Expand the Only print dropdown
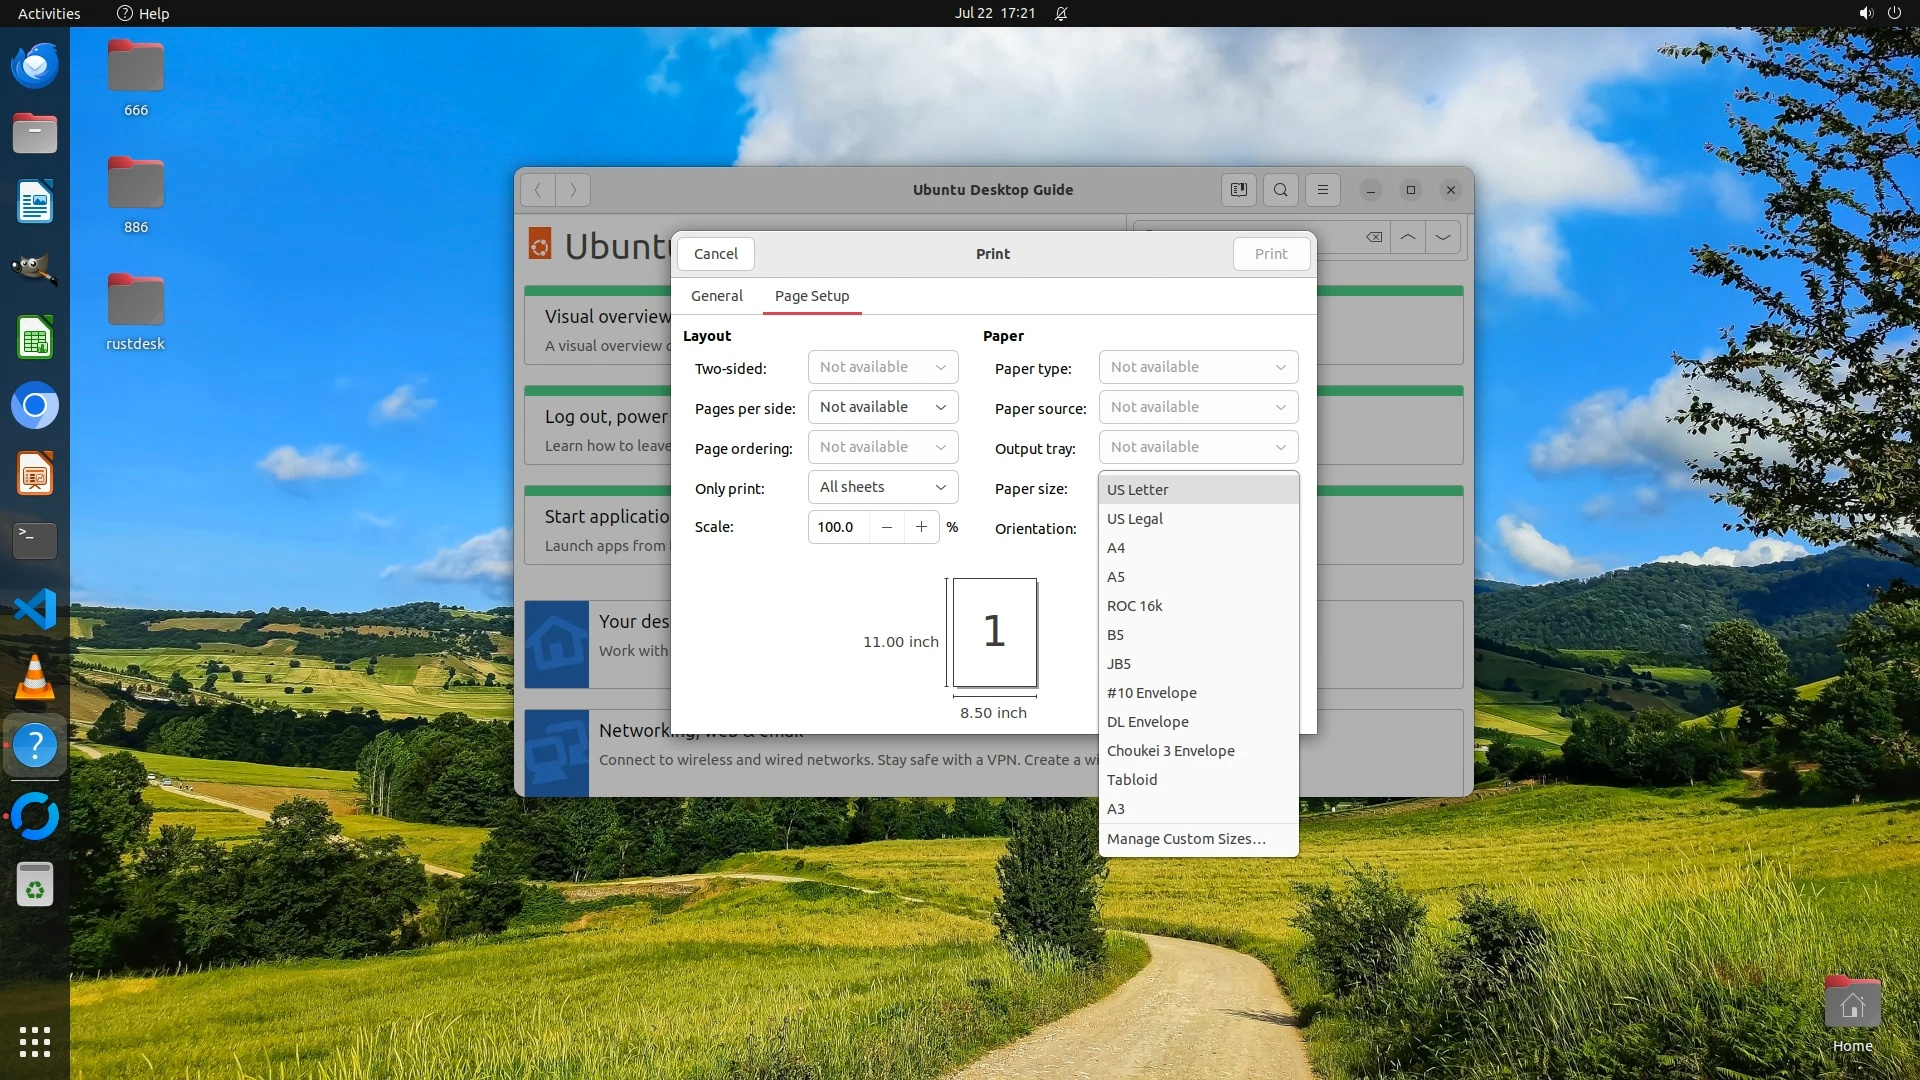Screen dimensions: 1920x1080 [x=882, y=487]
